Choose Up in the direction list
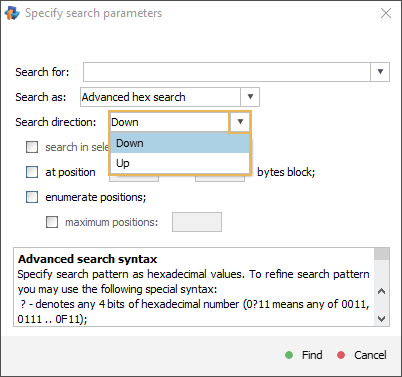The height and width of the screenshot is (377, 402). (x=180, y=163)
